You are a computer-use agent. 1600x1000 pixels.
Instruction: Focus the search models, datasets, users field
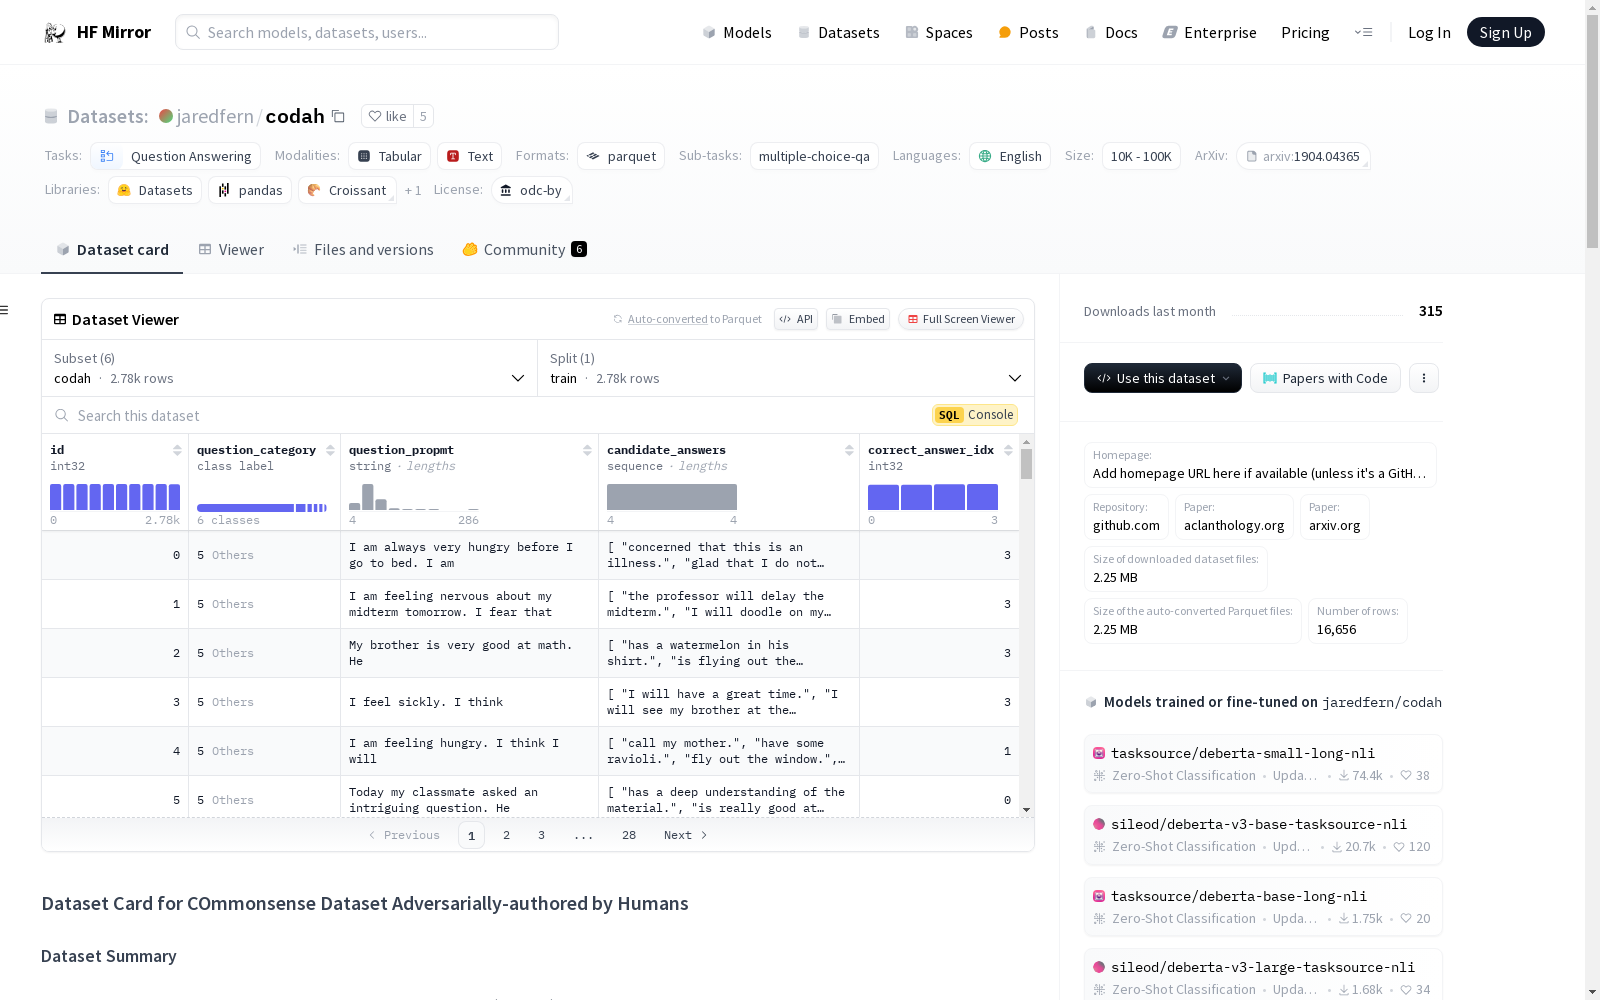point(367,32)
